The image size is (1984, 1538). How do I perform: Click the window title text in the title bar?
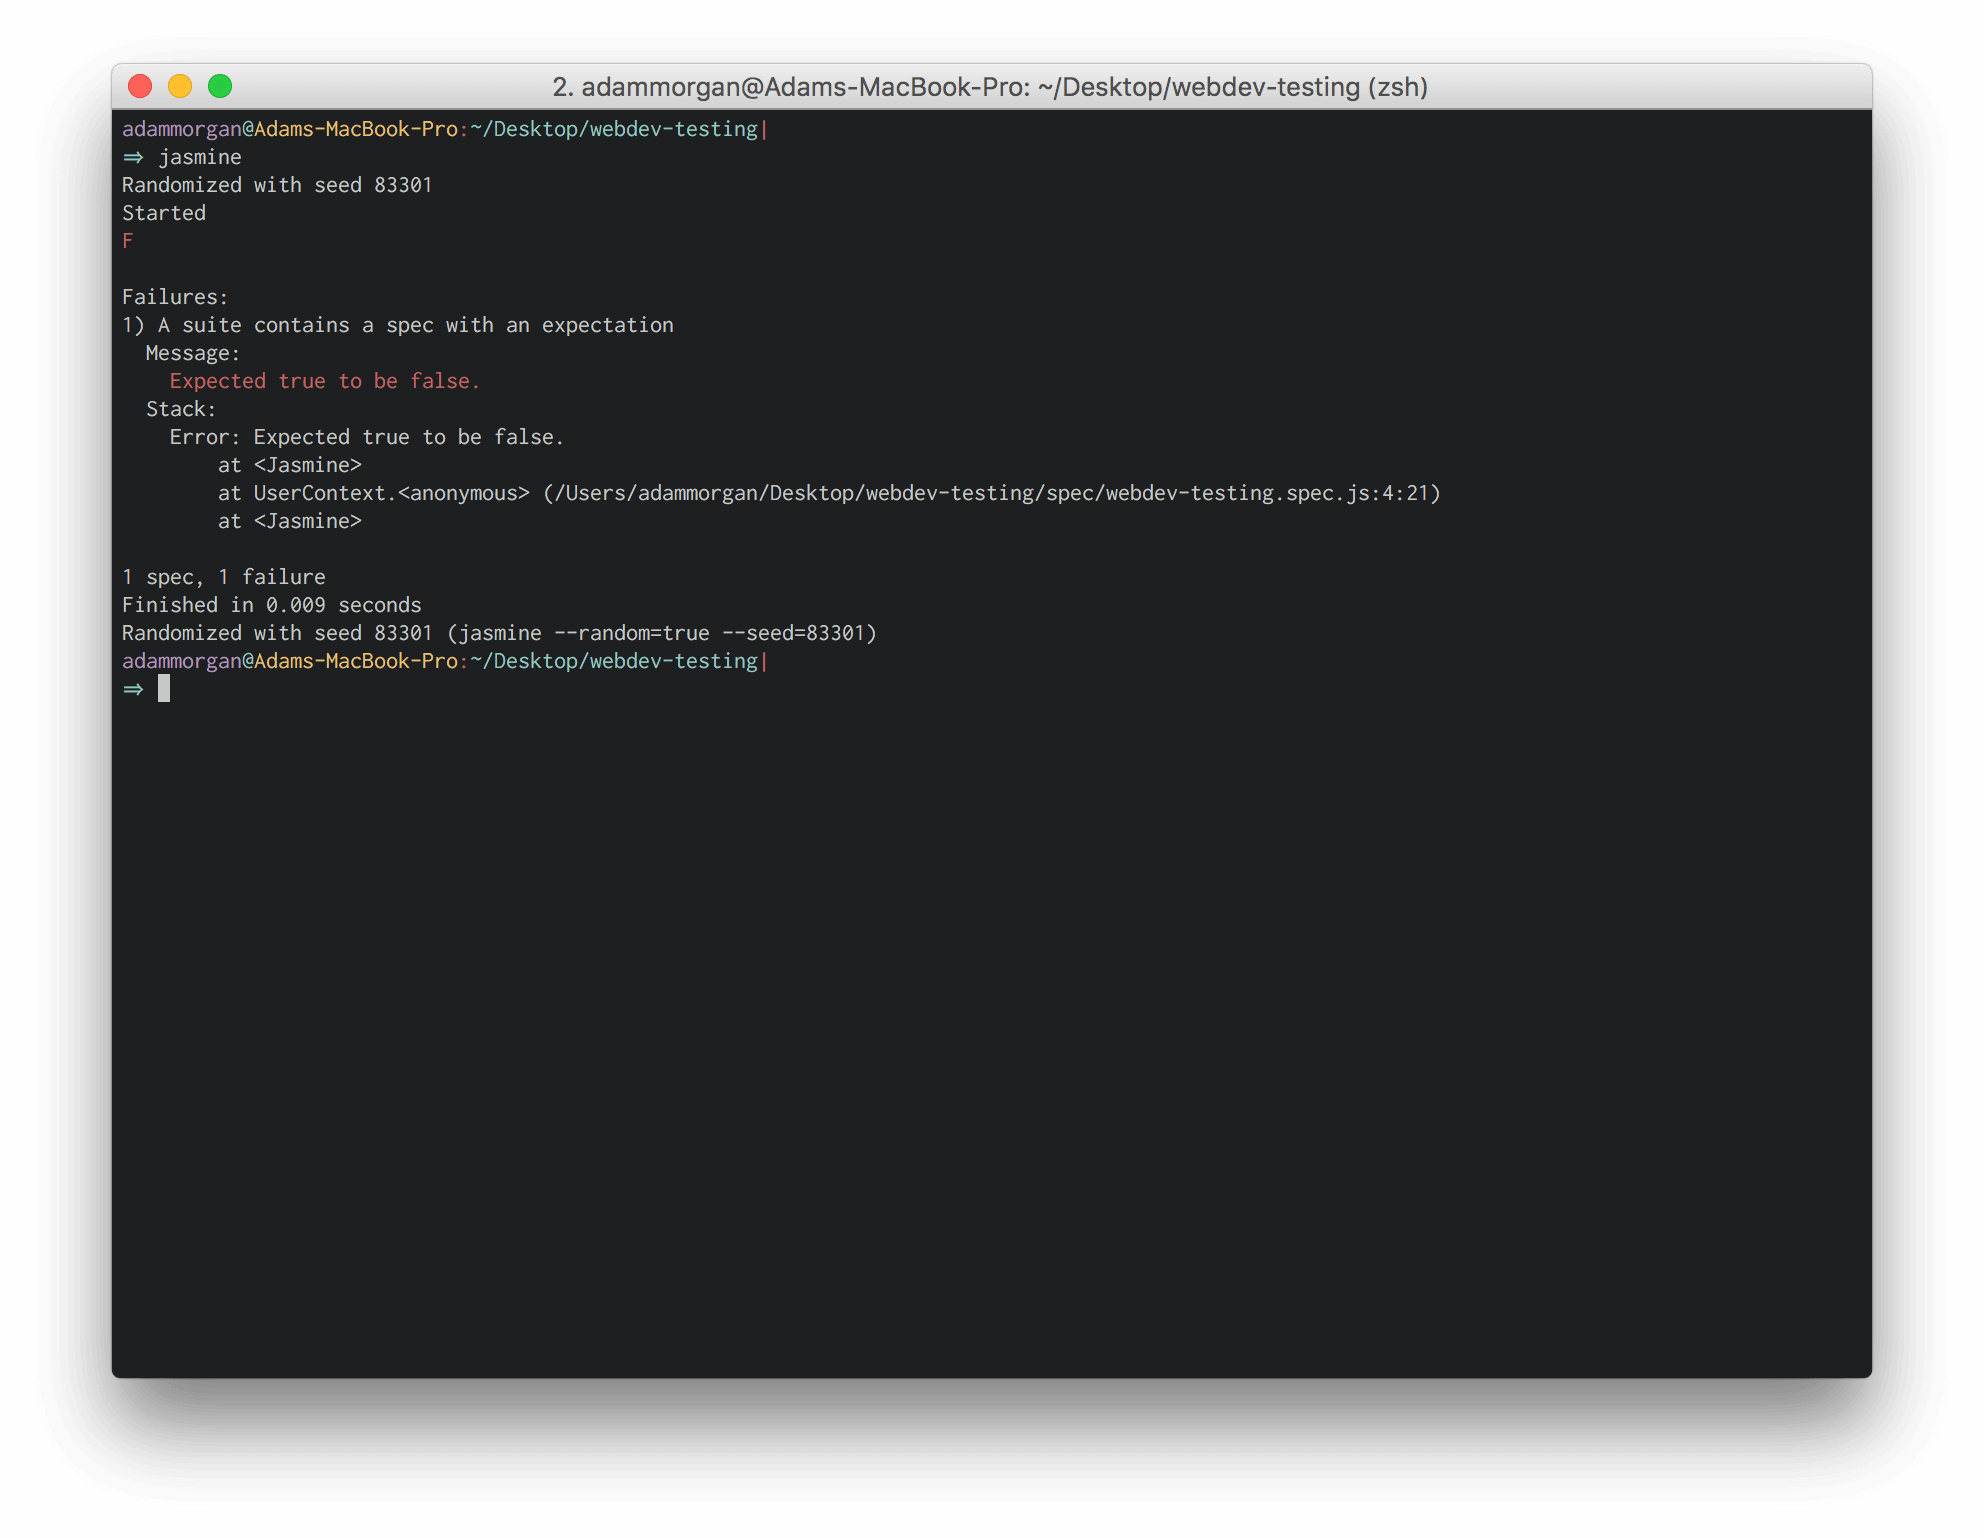pos(990,87)
